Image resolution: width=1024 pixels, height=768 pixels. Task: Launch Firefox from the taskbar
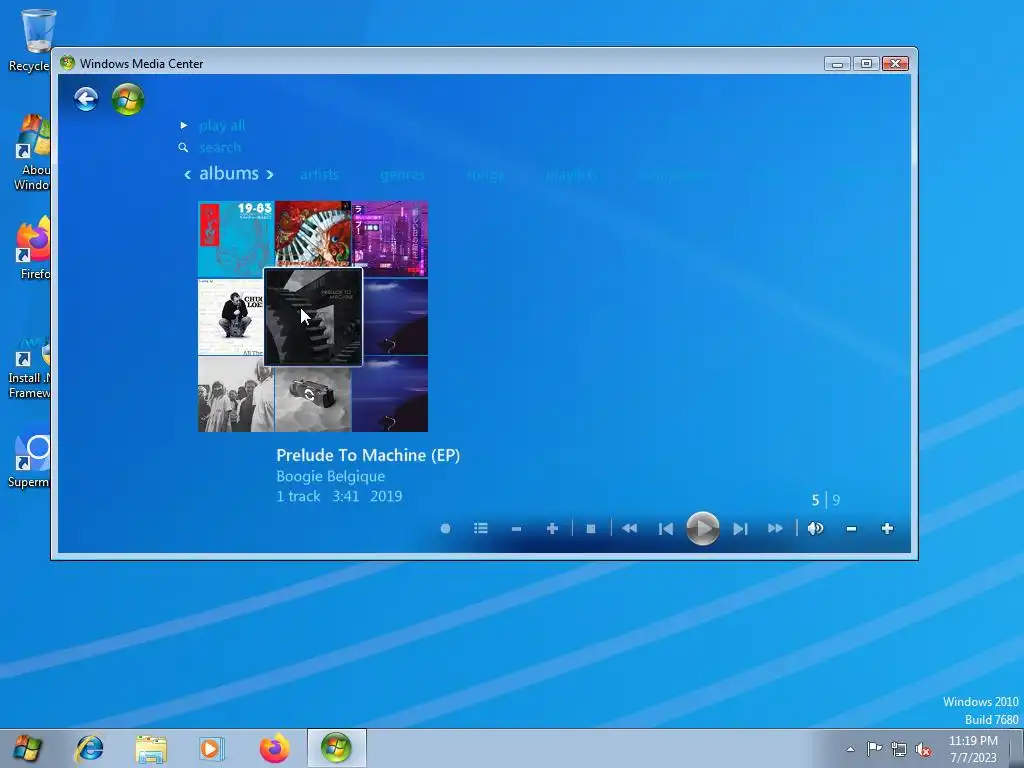pos(274,748)
